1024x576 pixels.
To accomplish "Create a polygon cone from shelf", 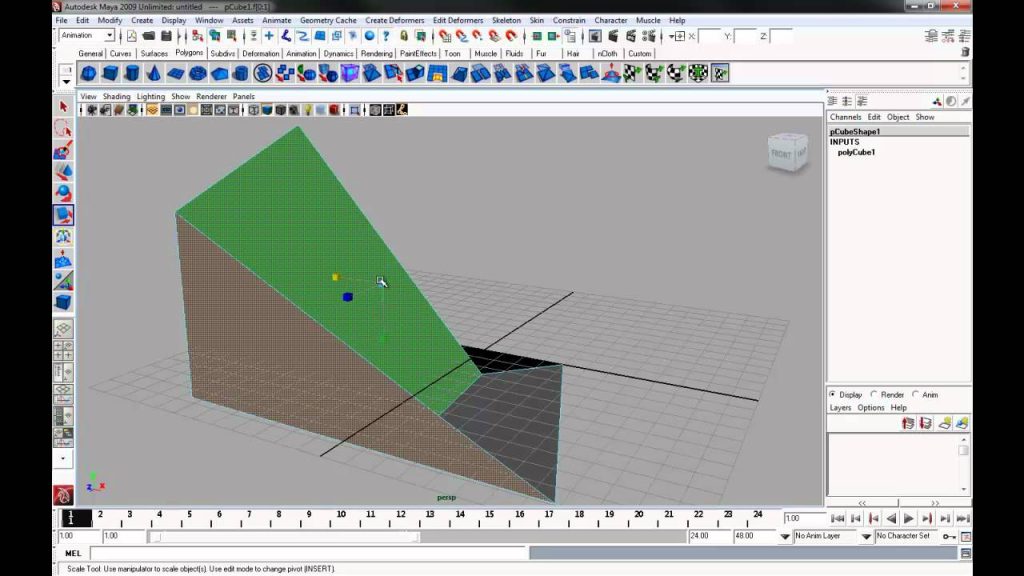I will [x=153, y=73].
